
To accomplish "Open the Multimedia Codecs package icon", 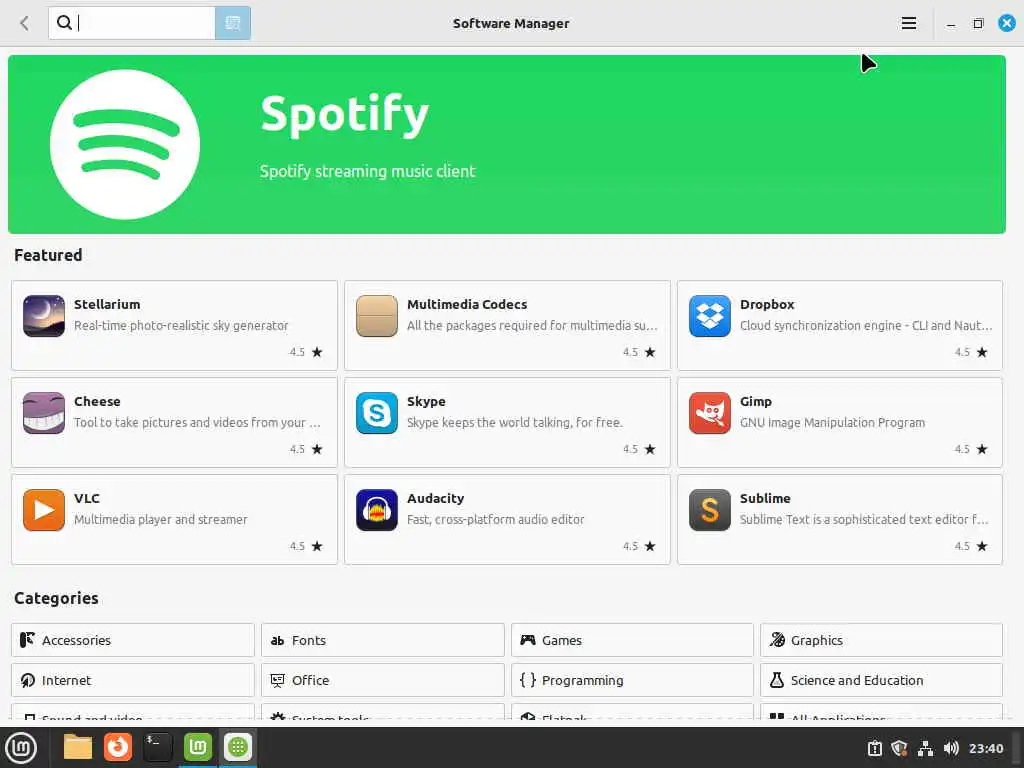I will click(x=377, y=316).
